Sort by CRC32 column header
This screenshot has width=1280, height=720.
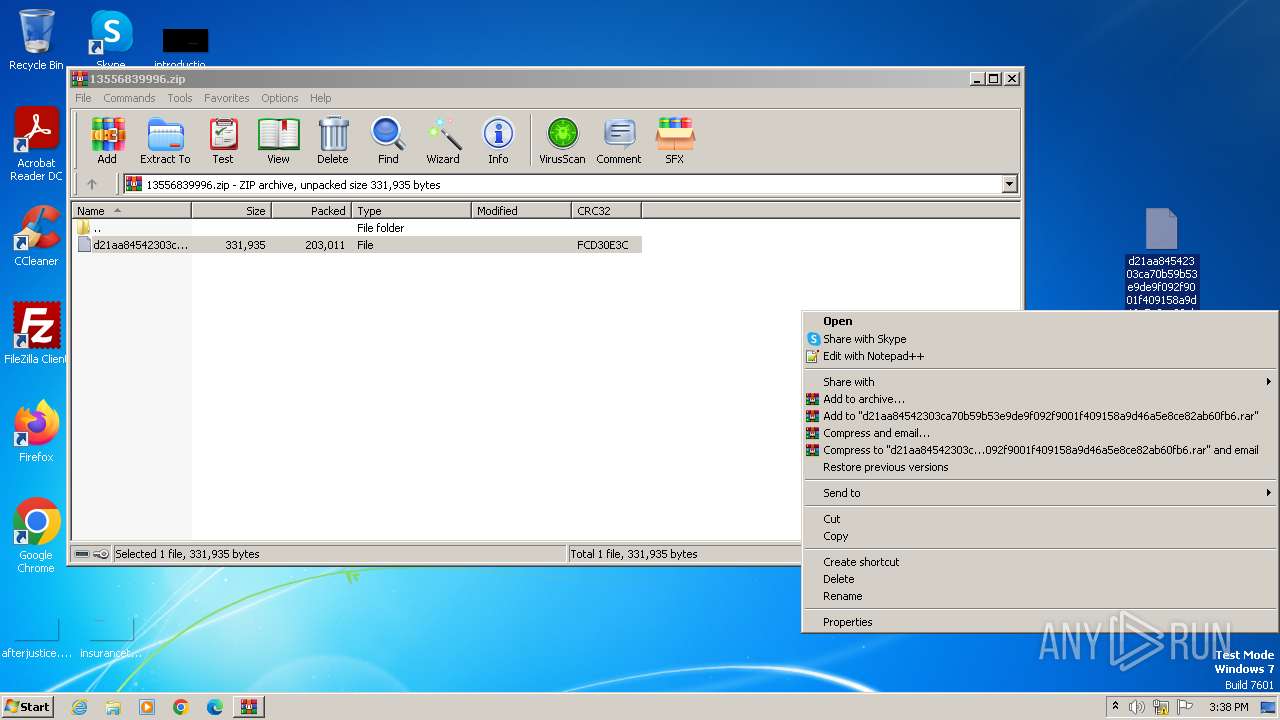tap(606, 210)
